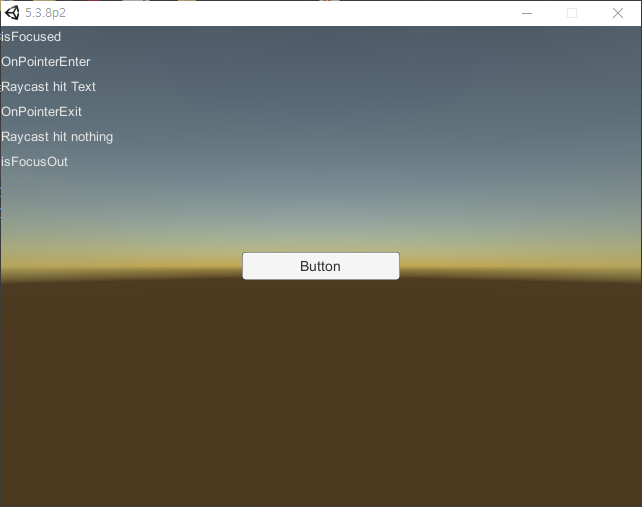This screenshot has width=642, height=507.
Task: Click the OnPointerExit log line
Action: tap(41, 112)
